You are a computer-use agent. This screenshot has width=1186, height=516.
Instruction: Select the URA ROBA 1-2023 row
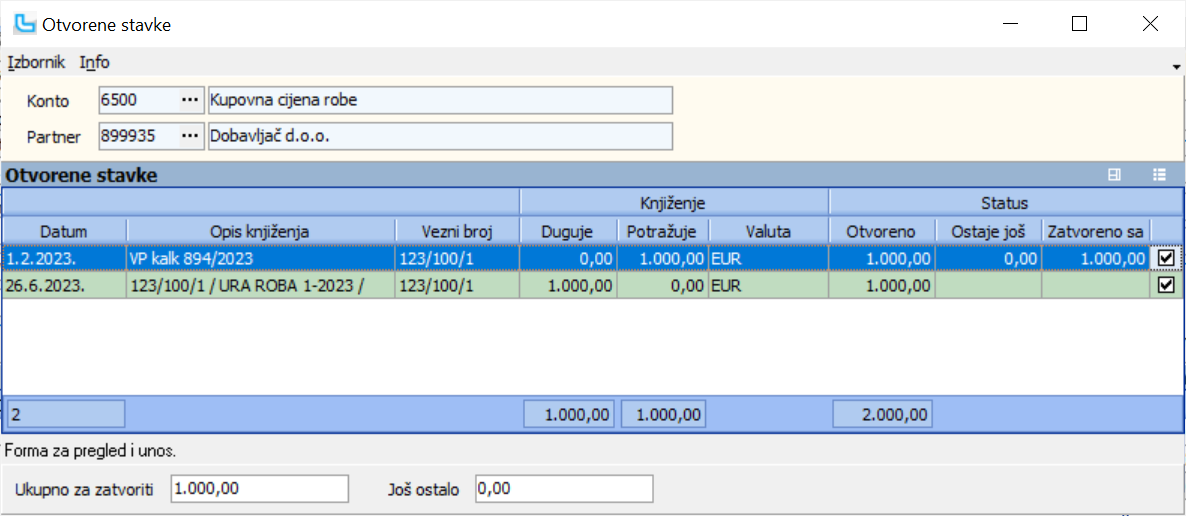click(260, 285)
